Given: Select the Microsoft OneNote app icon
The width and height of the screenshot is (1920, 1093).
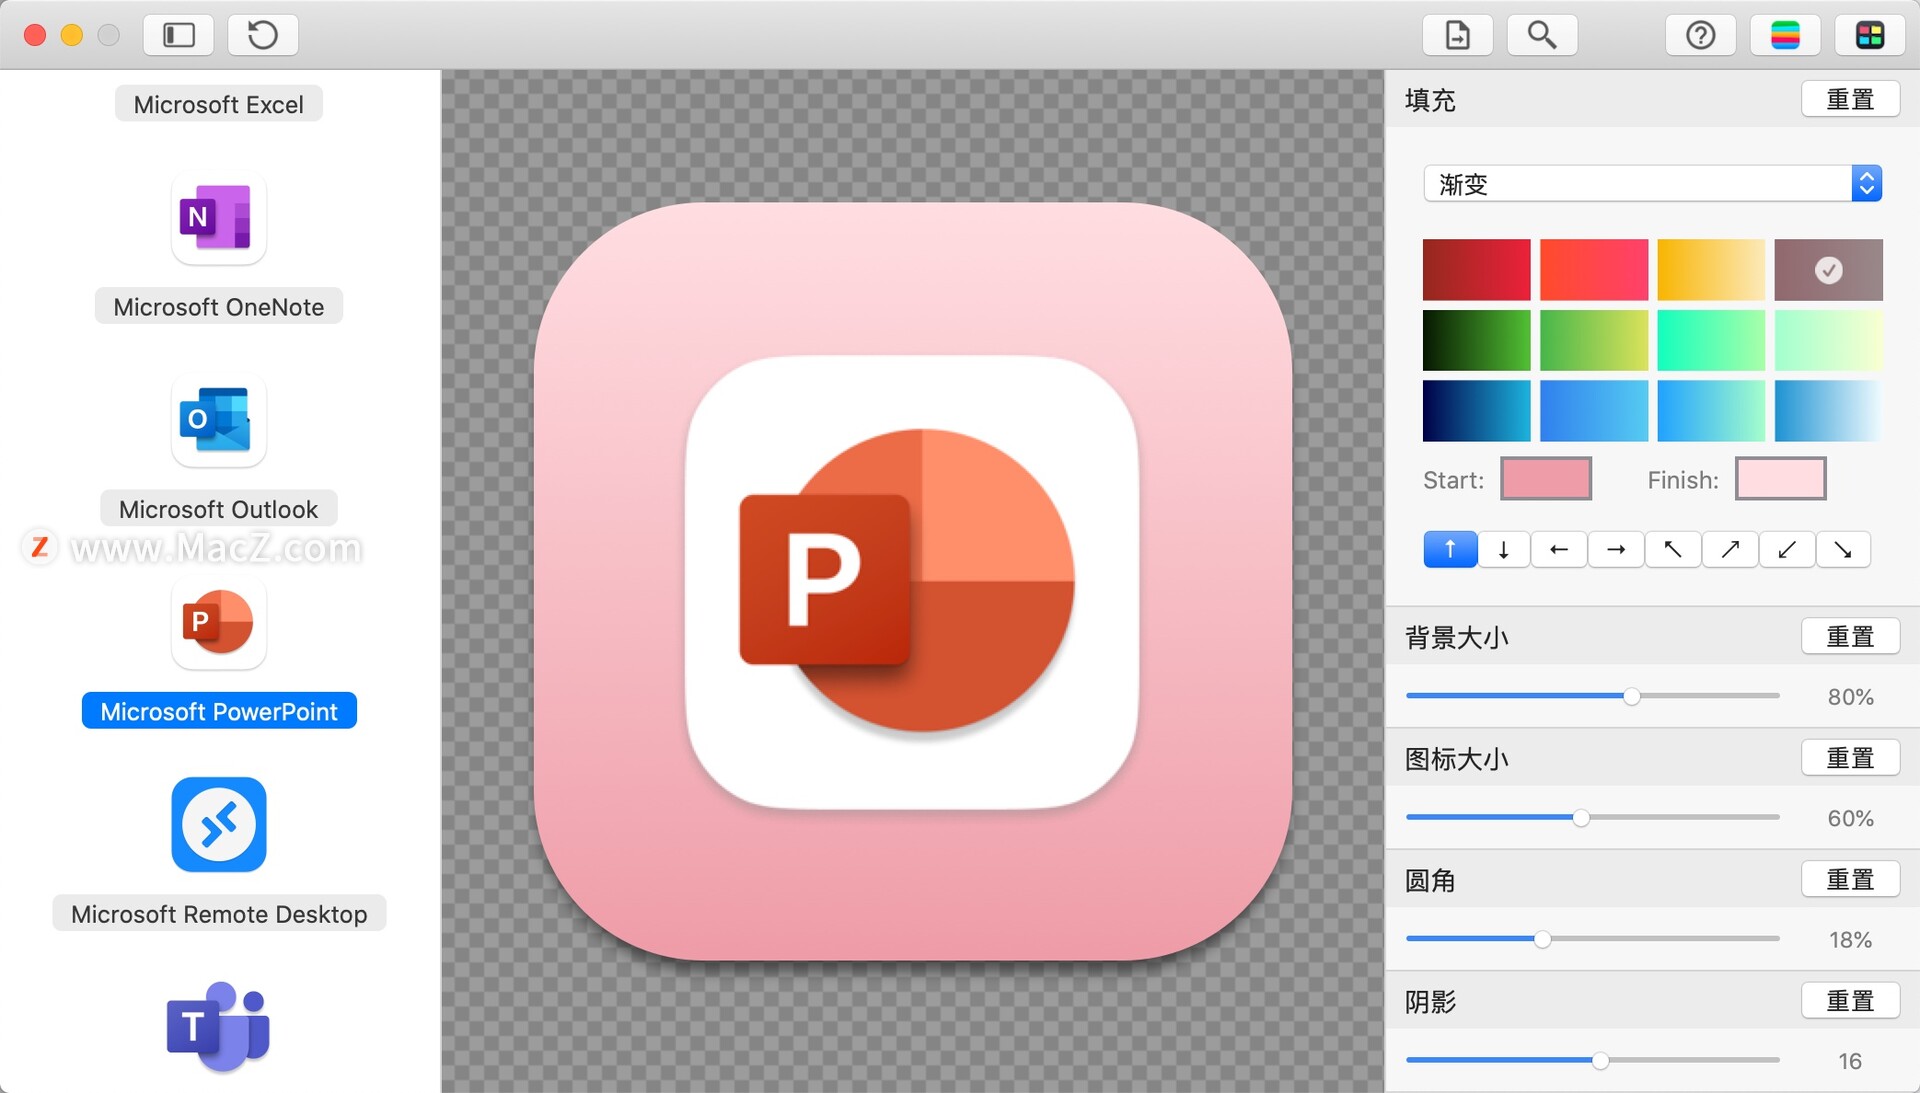Looking at the screenshot, I should tap(218, 218).
